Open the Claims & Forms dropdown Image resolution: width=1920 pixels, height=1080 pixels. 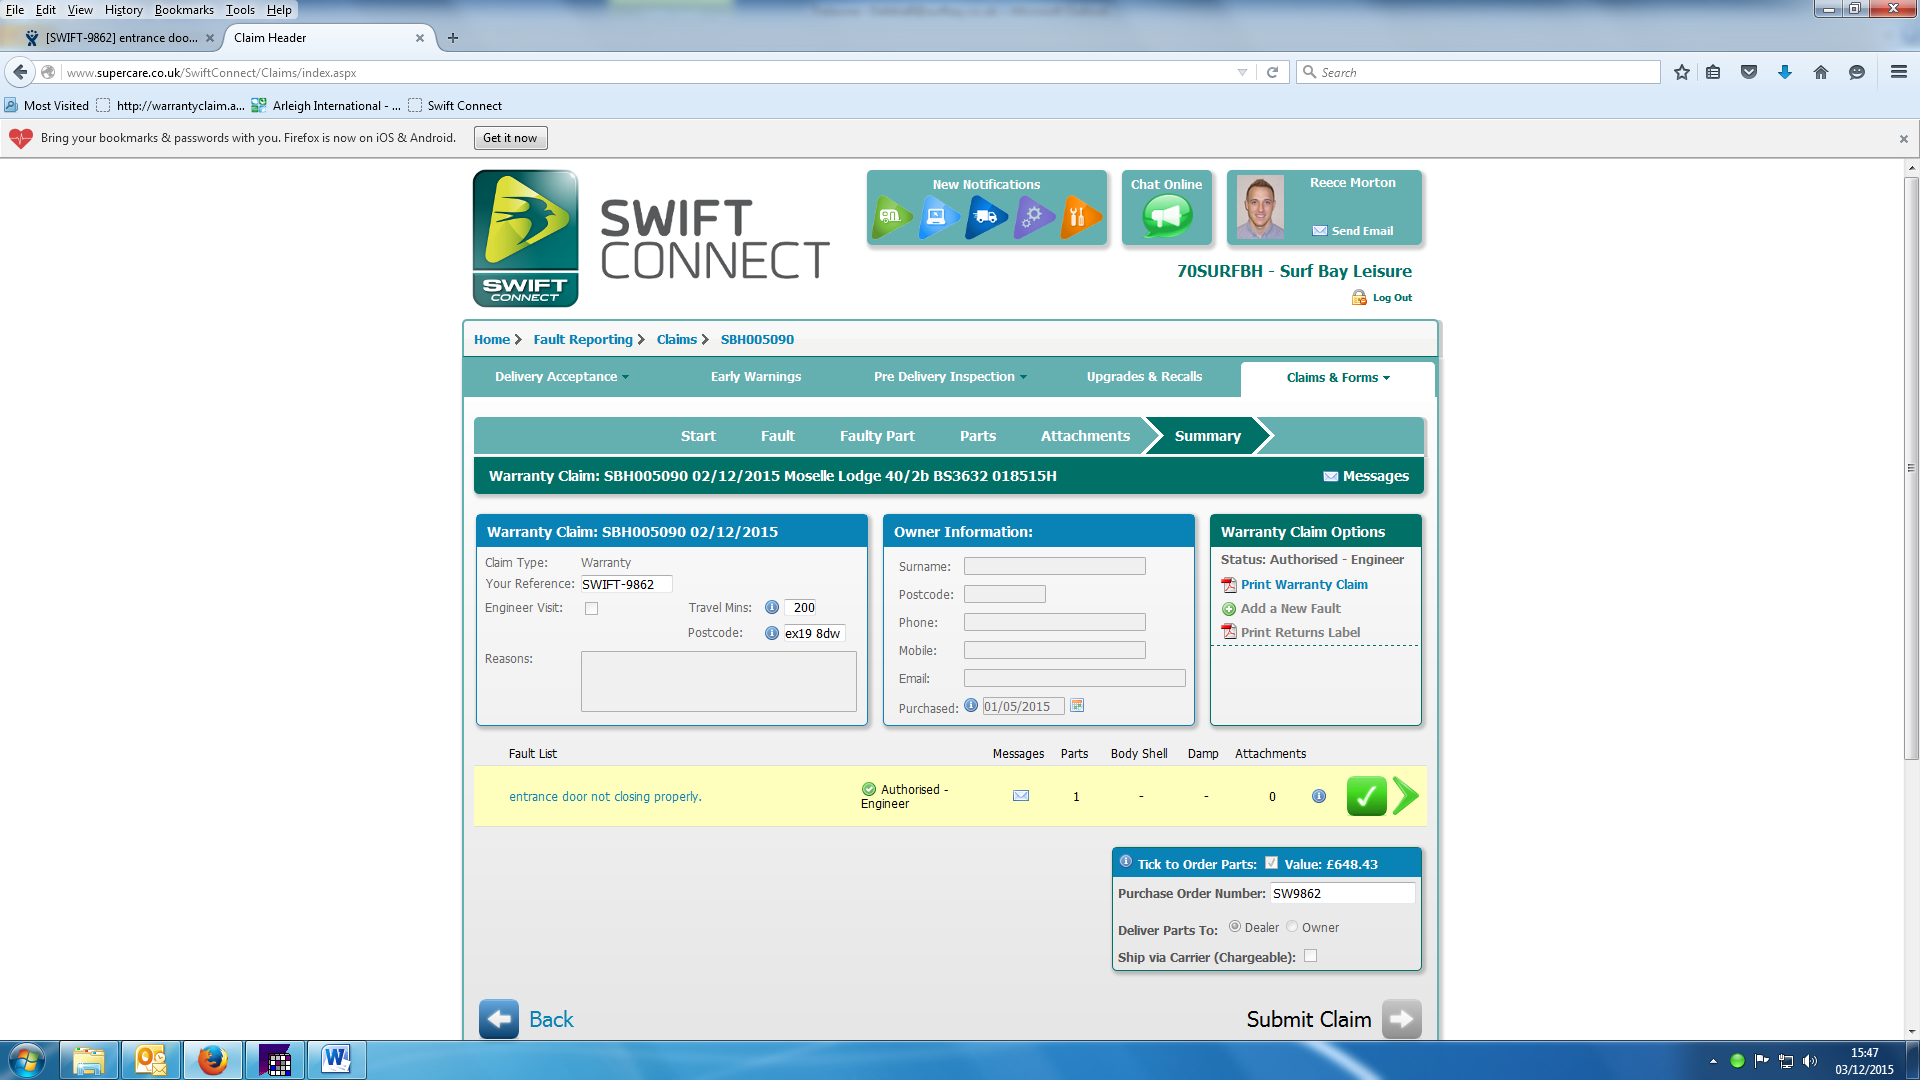[1337, 378]
